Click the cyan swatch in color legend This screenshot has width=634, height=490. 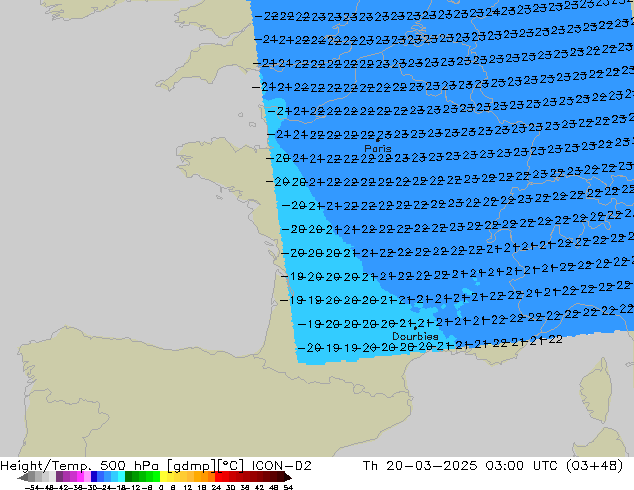coord(121,477)
